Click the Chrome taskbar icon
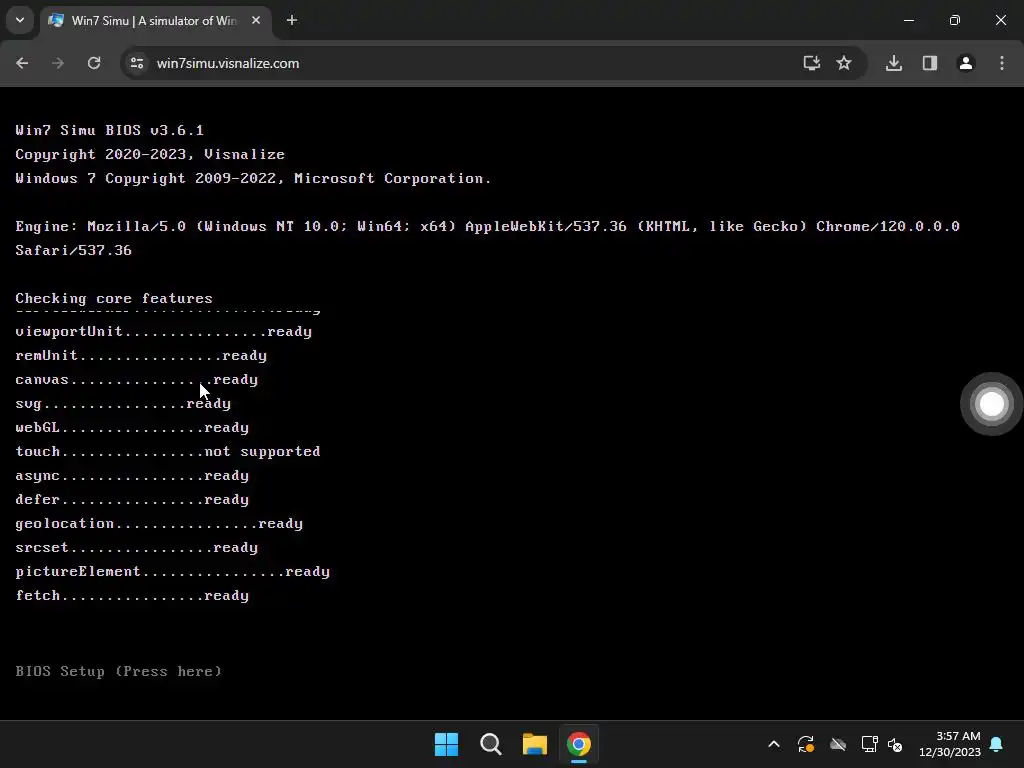The image size is (1024, 768). pyautogui.click(x=579, y=744)
